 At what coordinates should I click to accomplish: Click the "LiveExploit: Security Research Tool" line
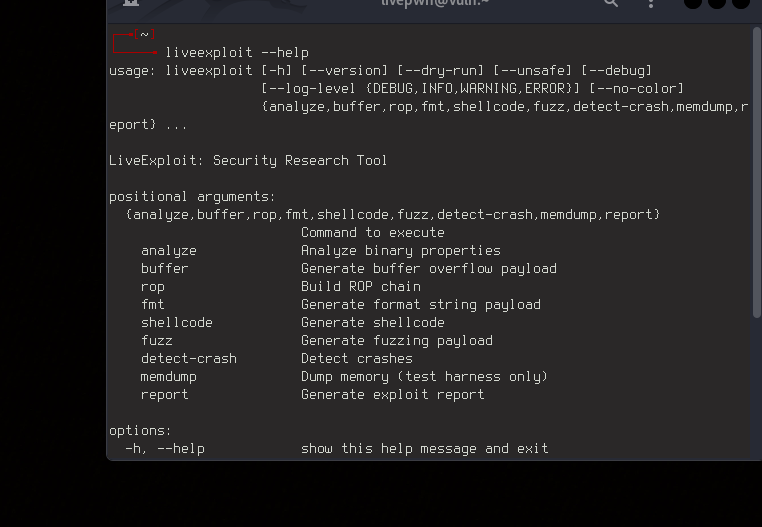pyautogui.click(x=248, y=160)
